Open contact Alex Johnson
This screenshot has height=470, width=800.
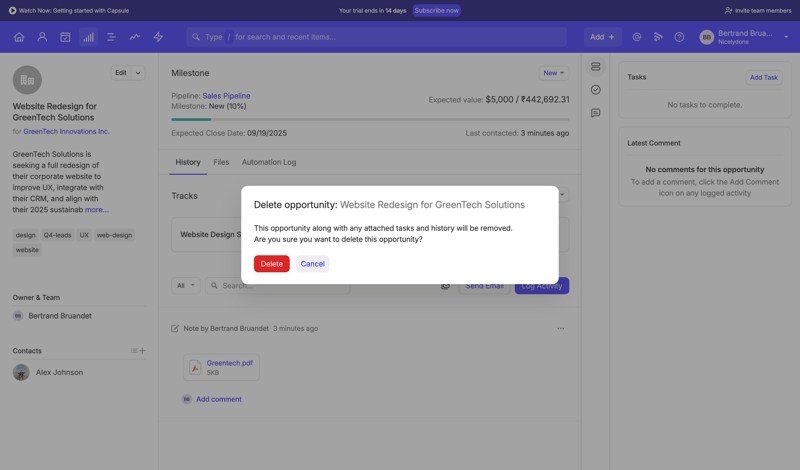tap(59, 373)
